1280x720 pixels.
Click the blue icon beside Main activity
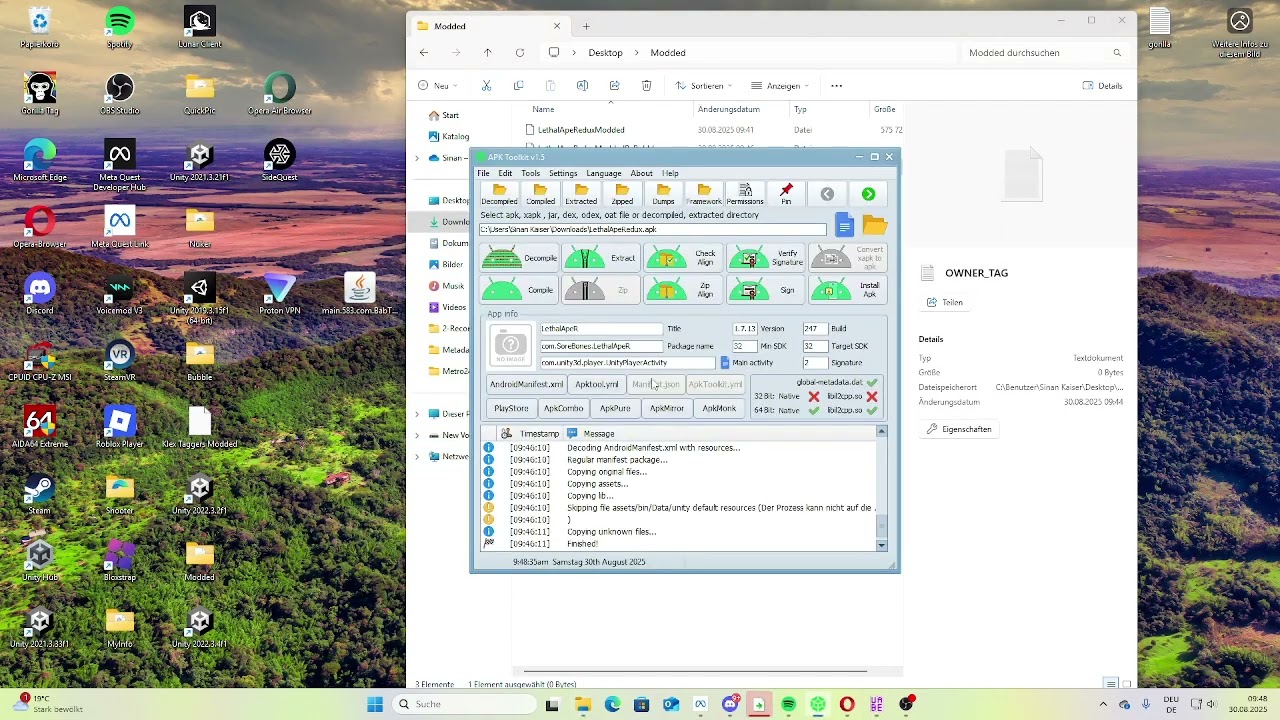pyautogui.click(x=725, y=363)
